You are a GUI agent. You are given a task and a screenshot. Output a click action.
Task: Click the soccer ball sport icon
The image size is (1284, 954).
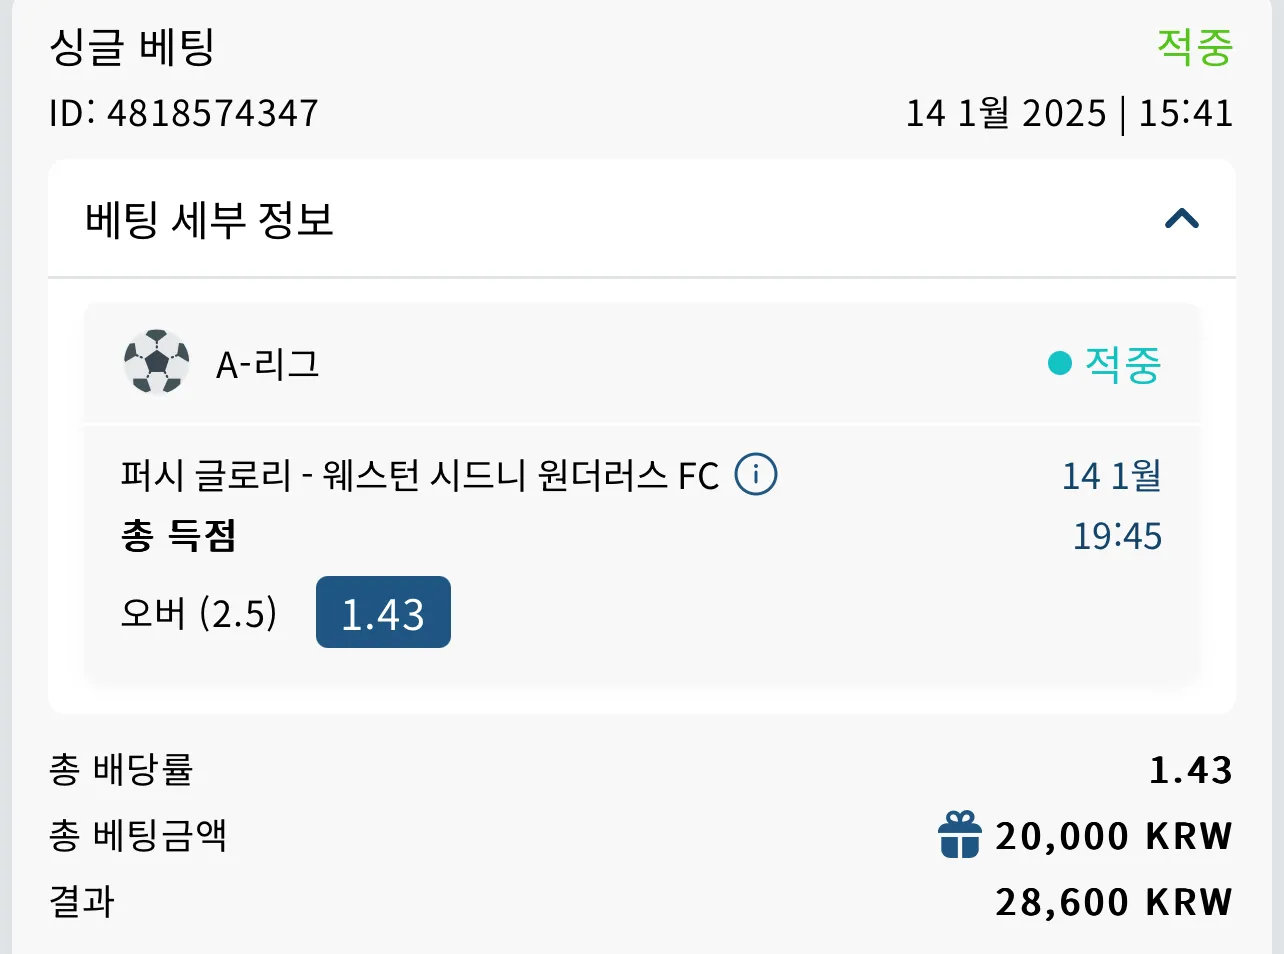tap(157, 362)
